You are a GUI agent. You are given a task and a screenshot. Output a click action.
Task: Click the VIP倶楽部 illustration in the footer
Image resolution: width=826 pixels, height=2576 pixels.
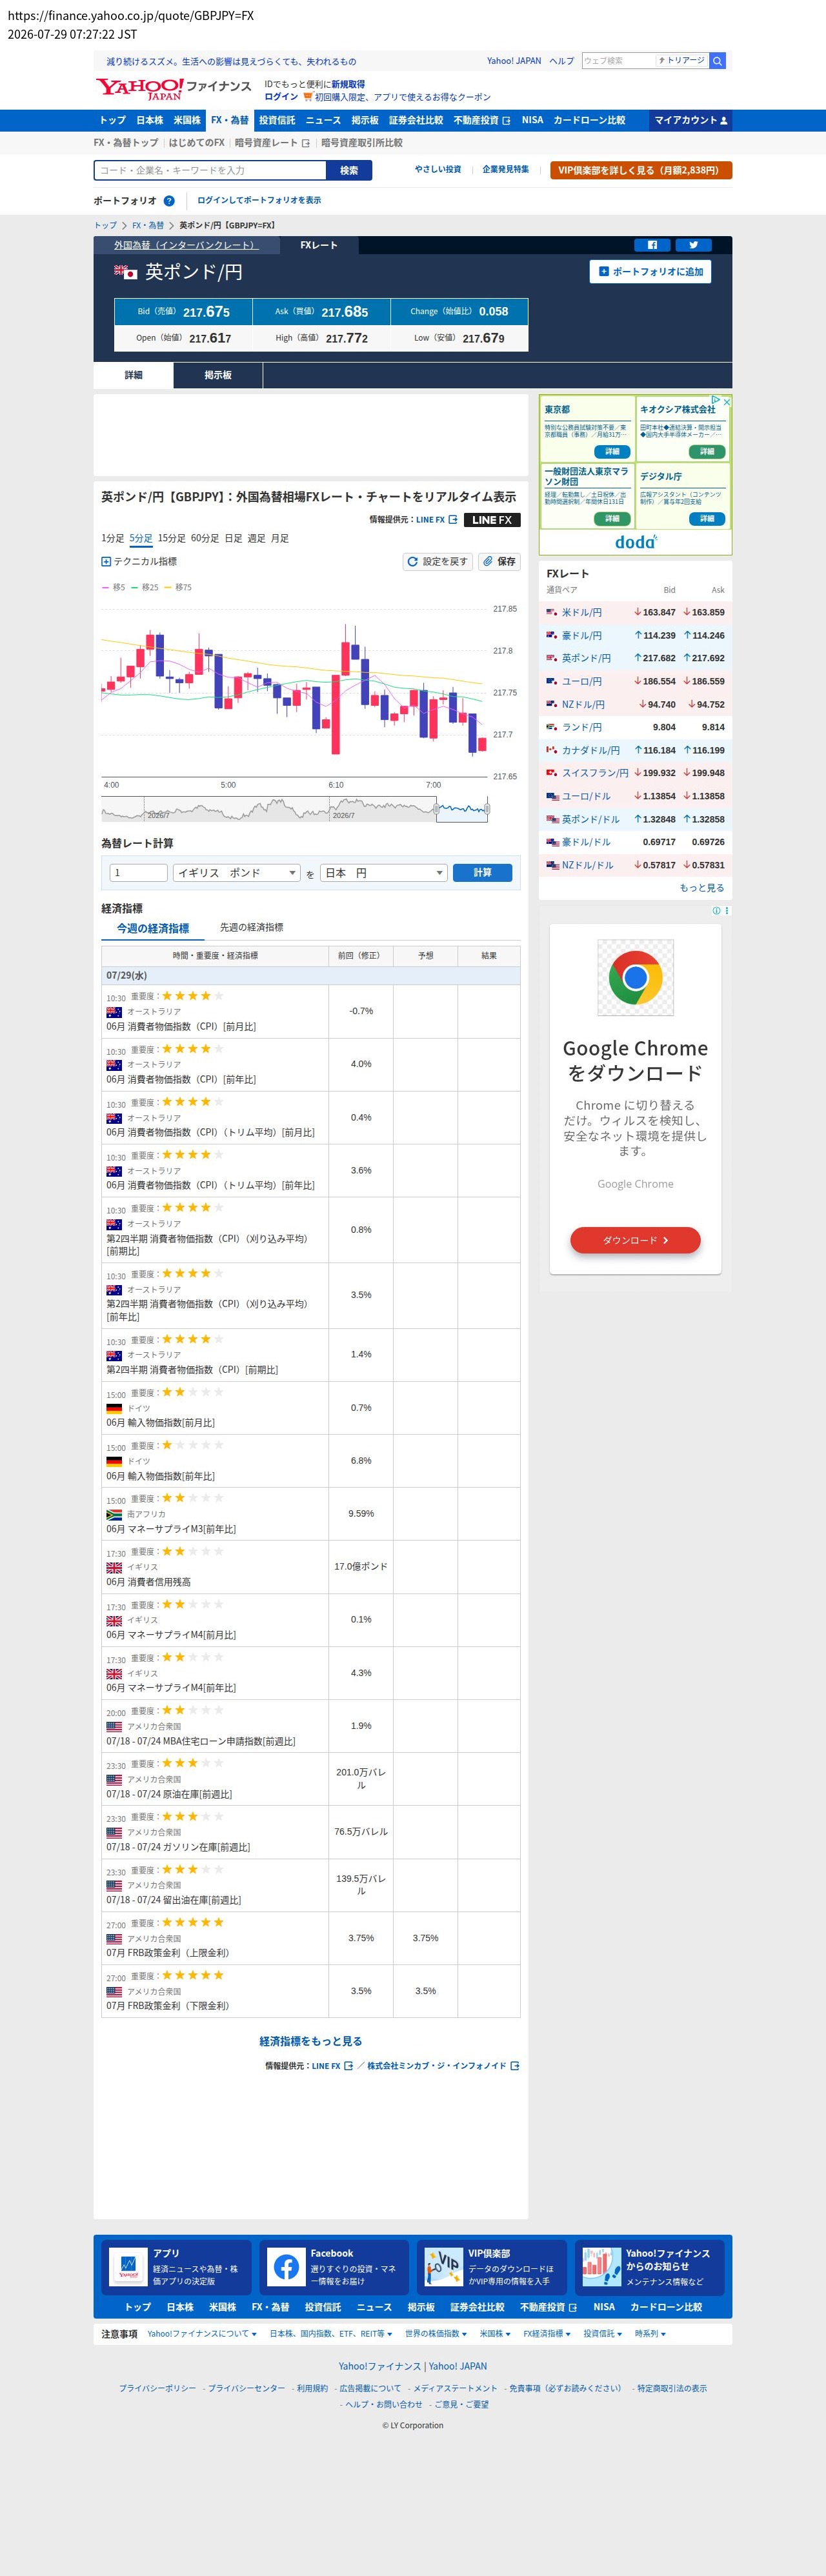tap(443, 2267)
